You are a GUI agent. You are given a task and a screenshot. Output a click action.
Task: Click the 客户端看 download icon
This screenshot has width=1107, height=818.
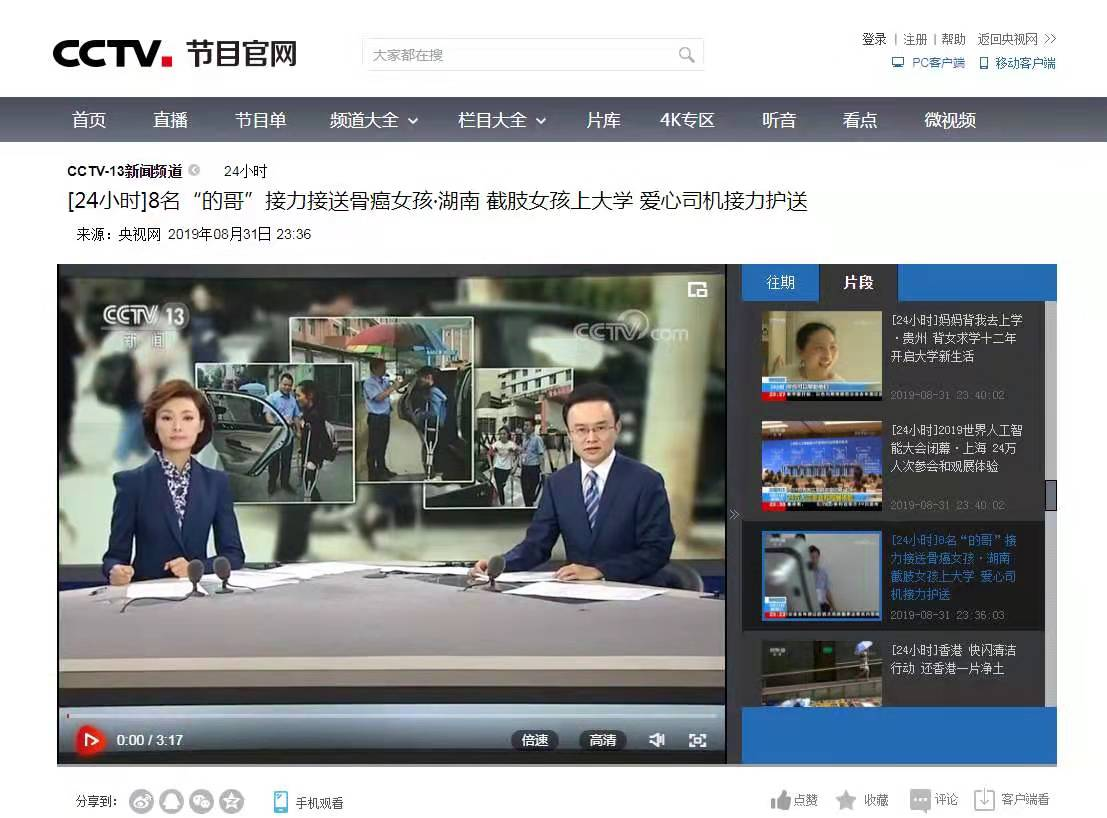point(984,800)
